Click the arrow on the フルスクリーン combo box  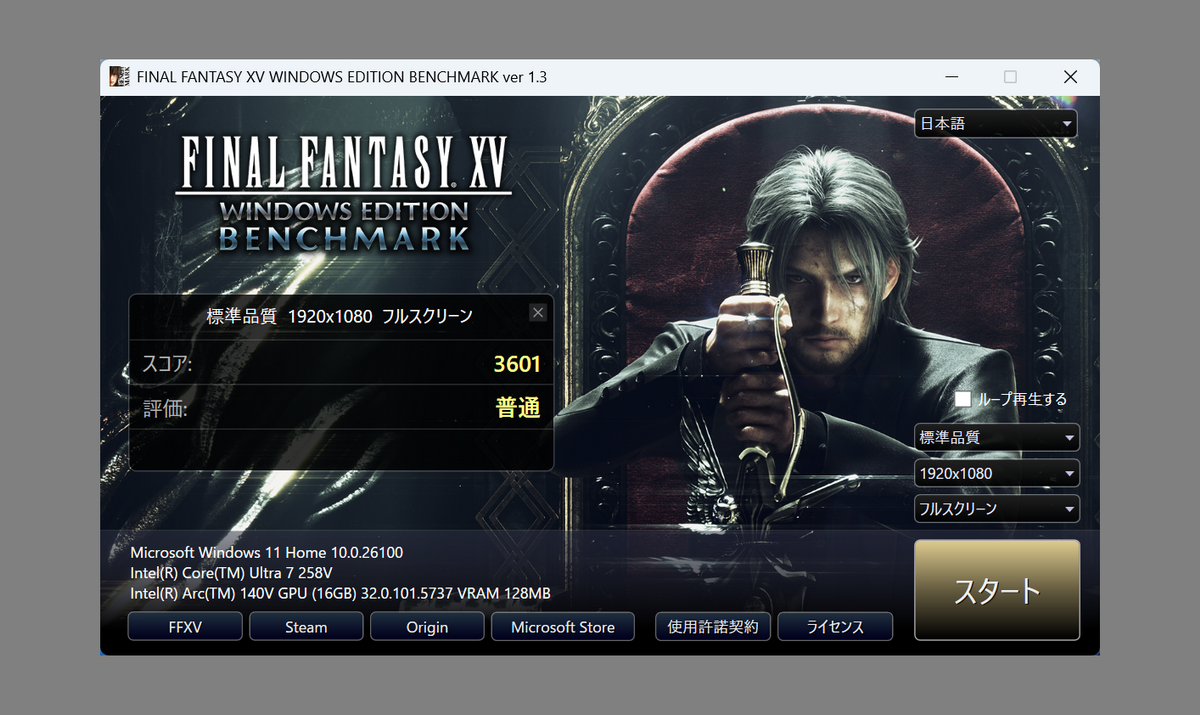(1070, 508)
